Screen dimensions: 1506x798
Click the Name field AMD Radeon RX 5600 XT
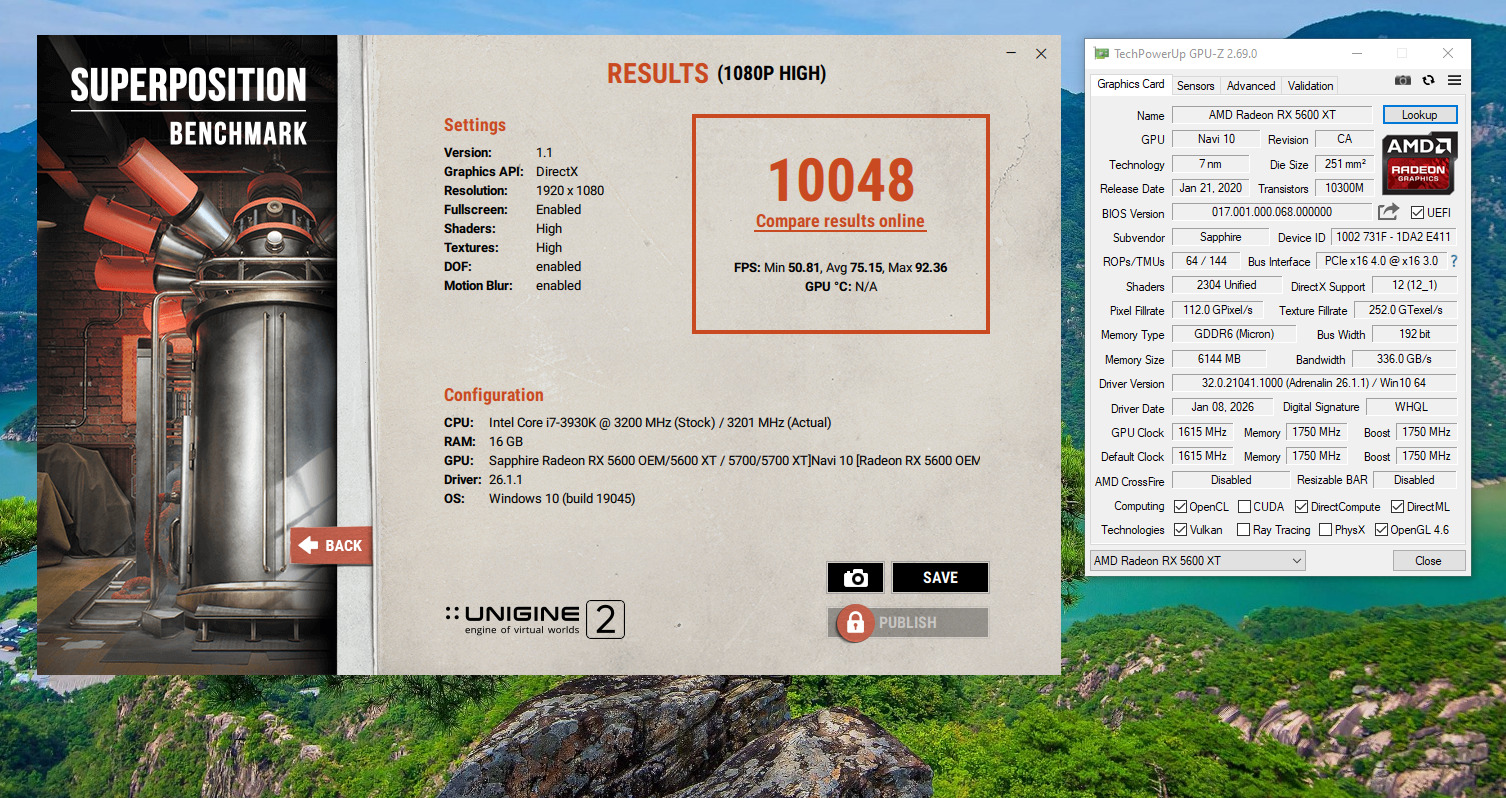point(1272,115)
